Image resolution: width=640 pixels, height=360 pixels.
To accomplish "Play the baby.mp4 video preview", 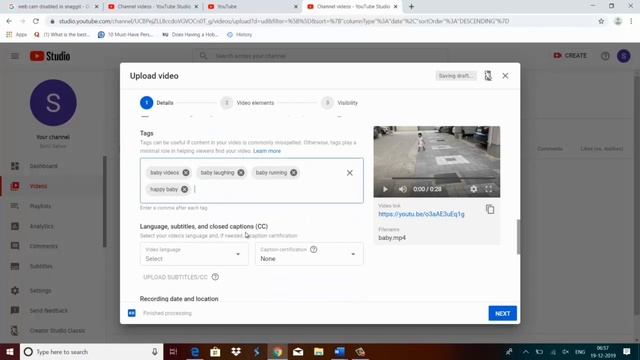I will click(x=385, y=189).
